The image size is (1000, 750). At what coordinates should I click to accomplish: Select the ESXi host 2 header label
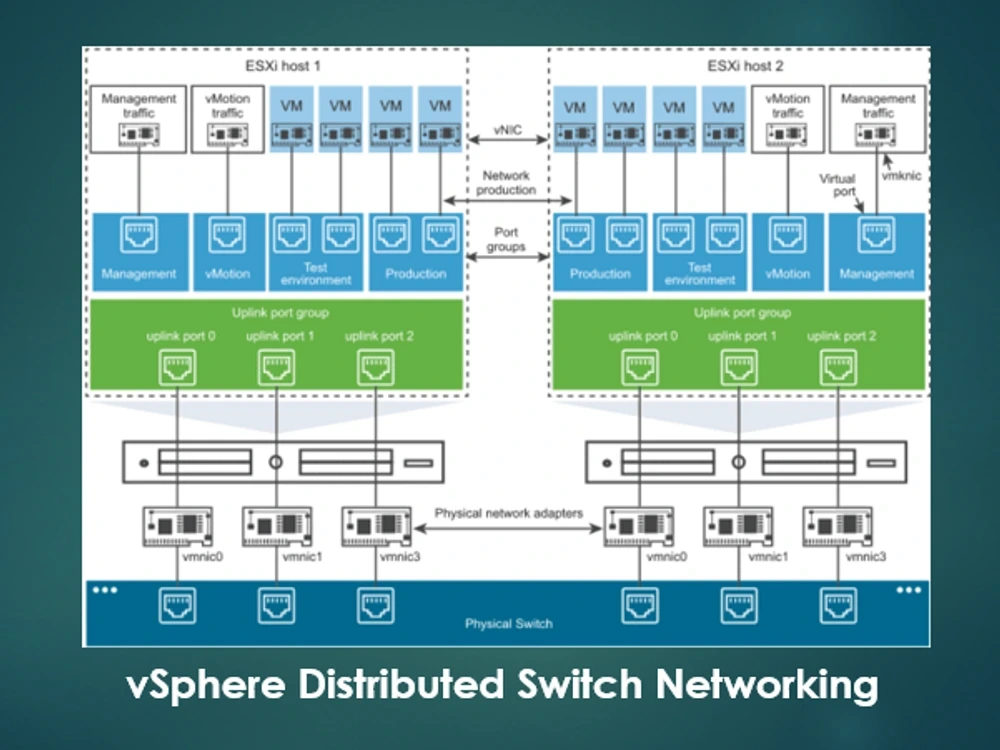tap(743, 67)
